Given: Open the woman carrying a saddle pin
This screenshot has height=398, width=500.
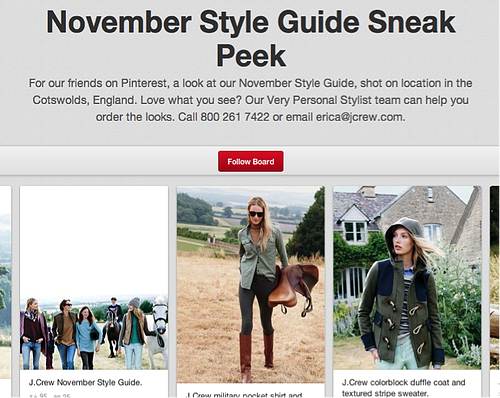Looking at the screenshot, I should [x=251, y=285].
